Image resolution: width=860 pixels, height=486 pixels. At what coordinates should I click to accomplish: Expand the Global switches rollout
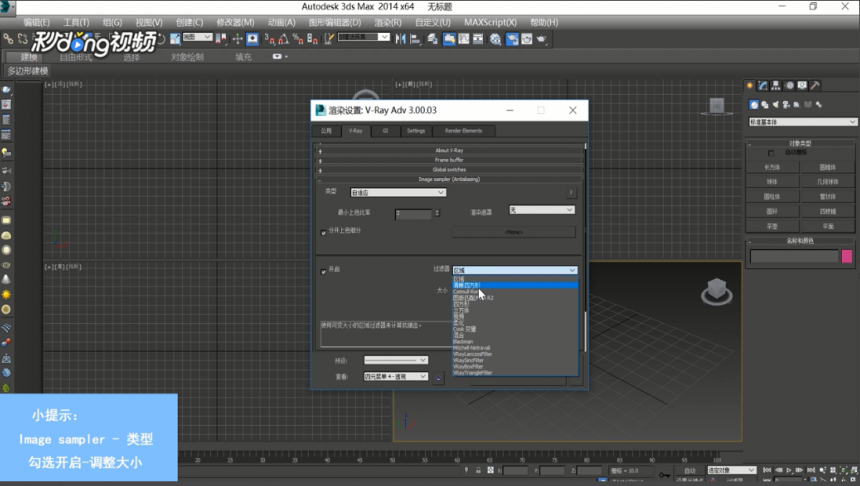tap(449, 169)
